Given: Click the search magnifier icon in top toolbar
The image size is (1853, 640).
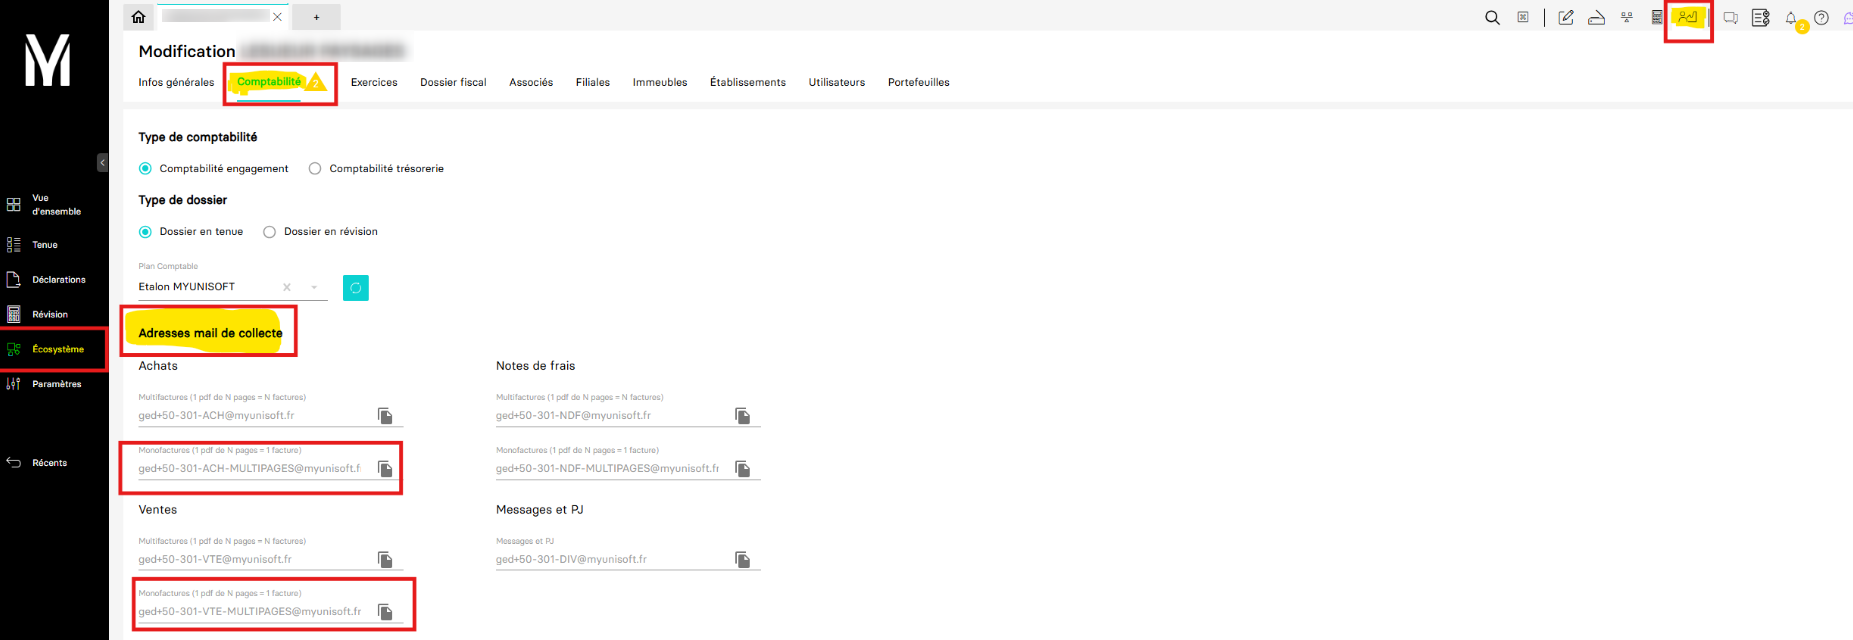Looking at the screenshot, I should coord(1492,18).
